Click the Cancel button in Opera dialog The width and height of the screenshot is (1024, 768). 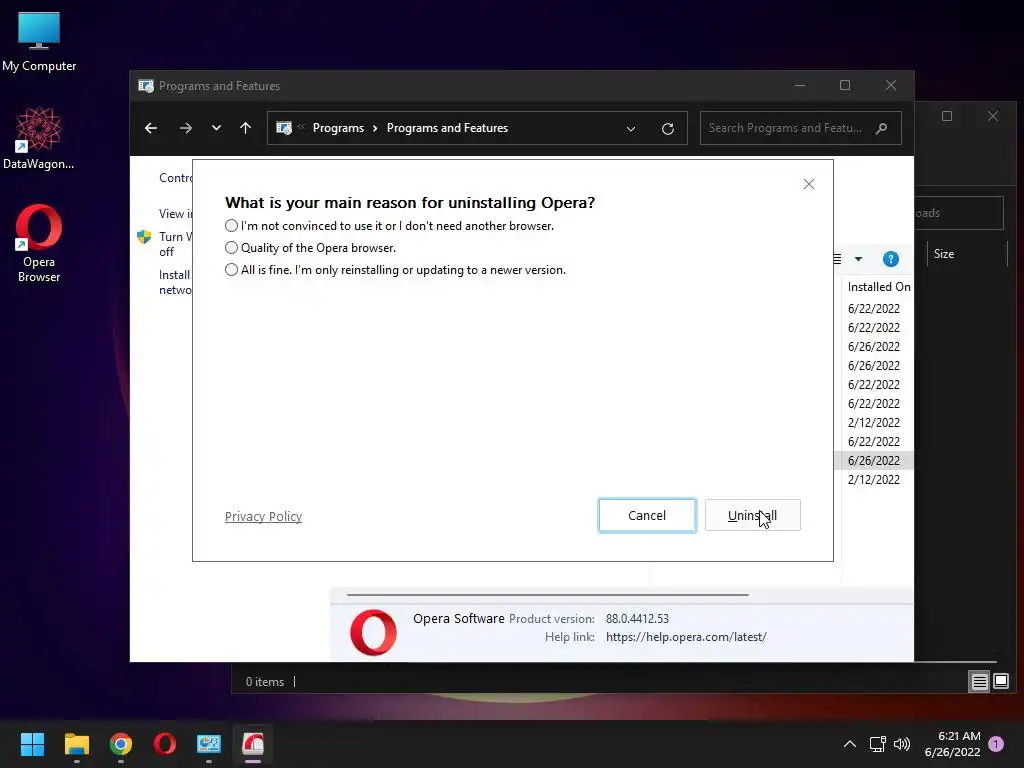coord(647,515)
